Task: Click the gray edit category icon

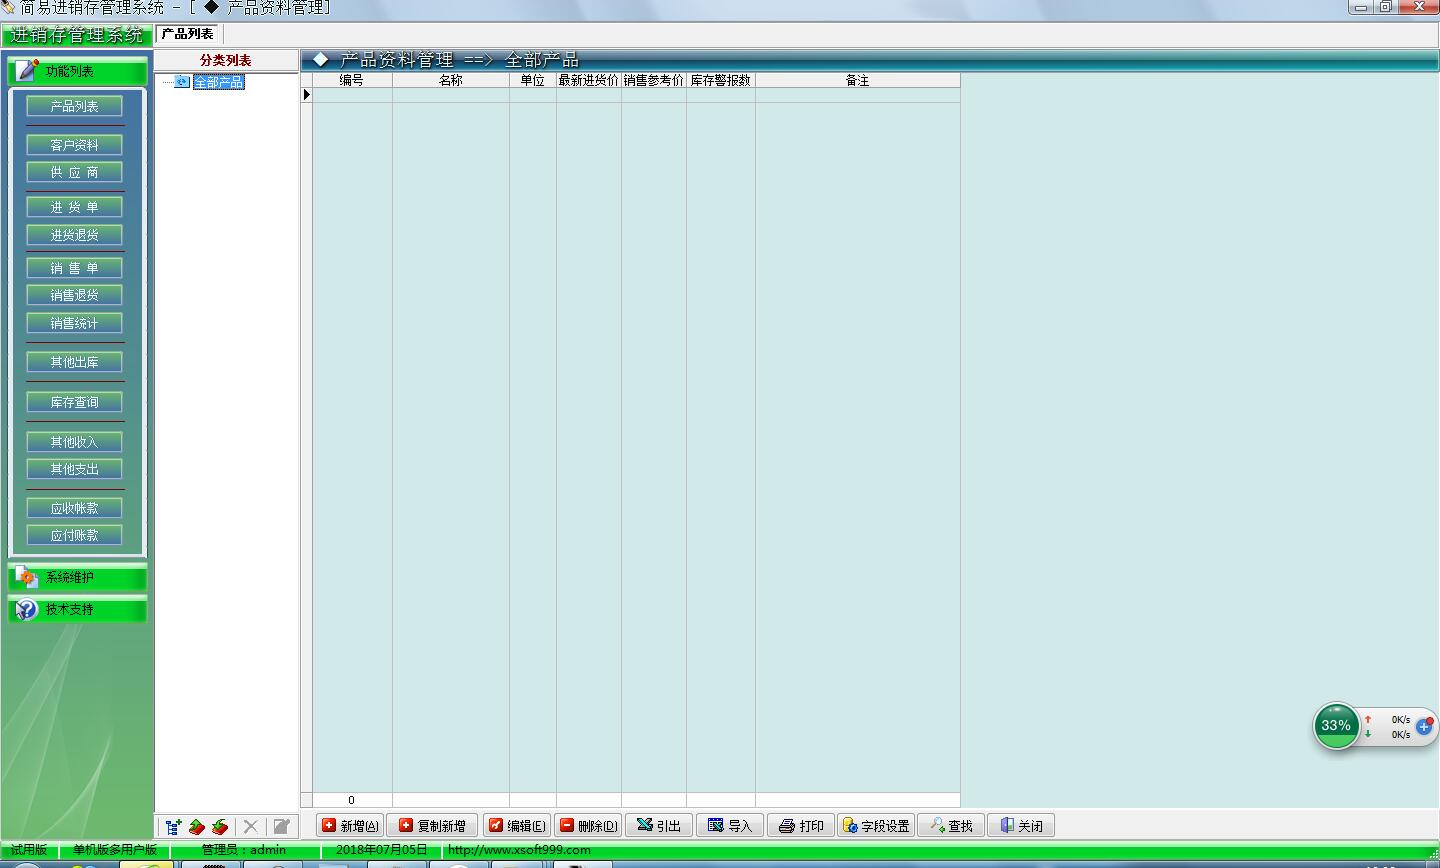Action: [281, 826]
